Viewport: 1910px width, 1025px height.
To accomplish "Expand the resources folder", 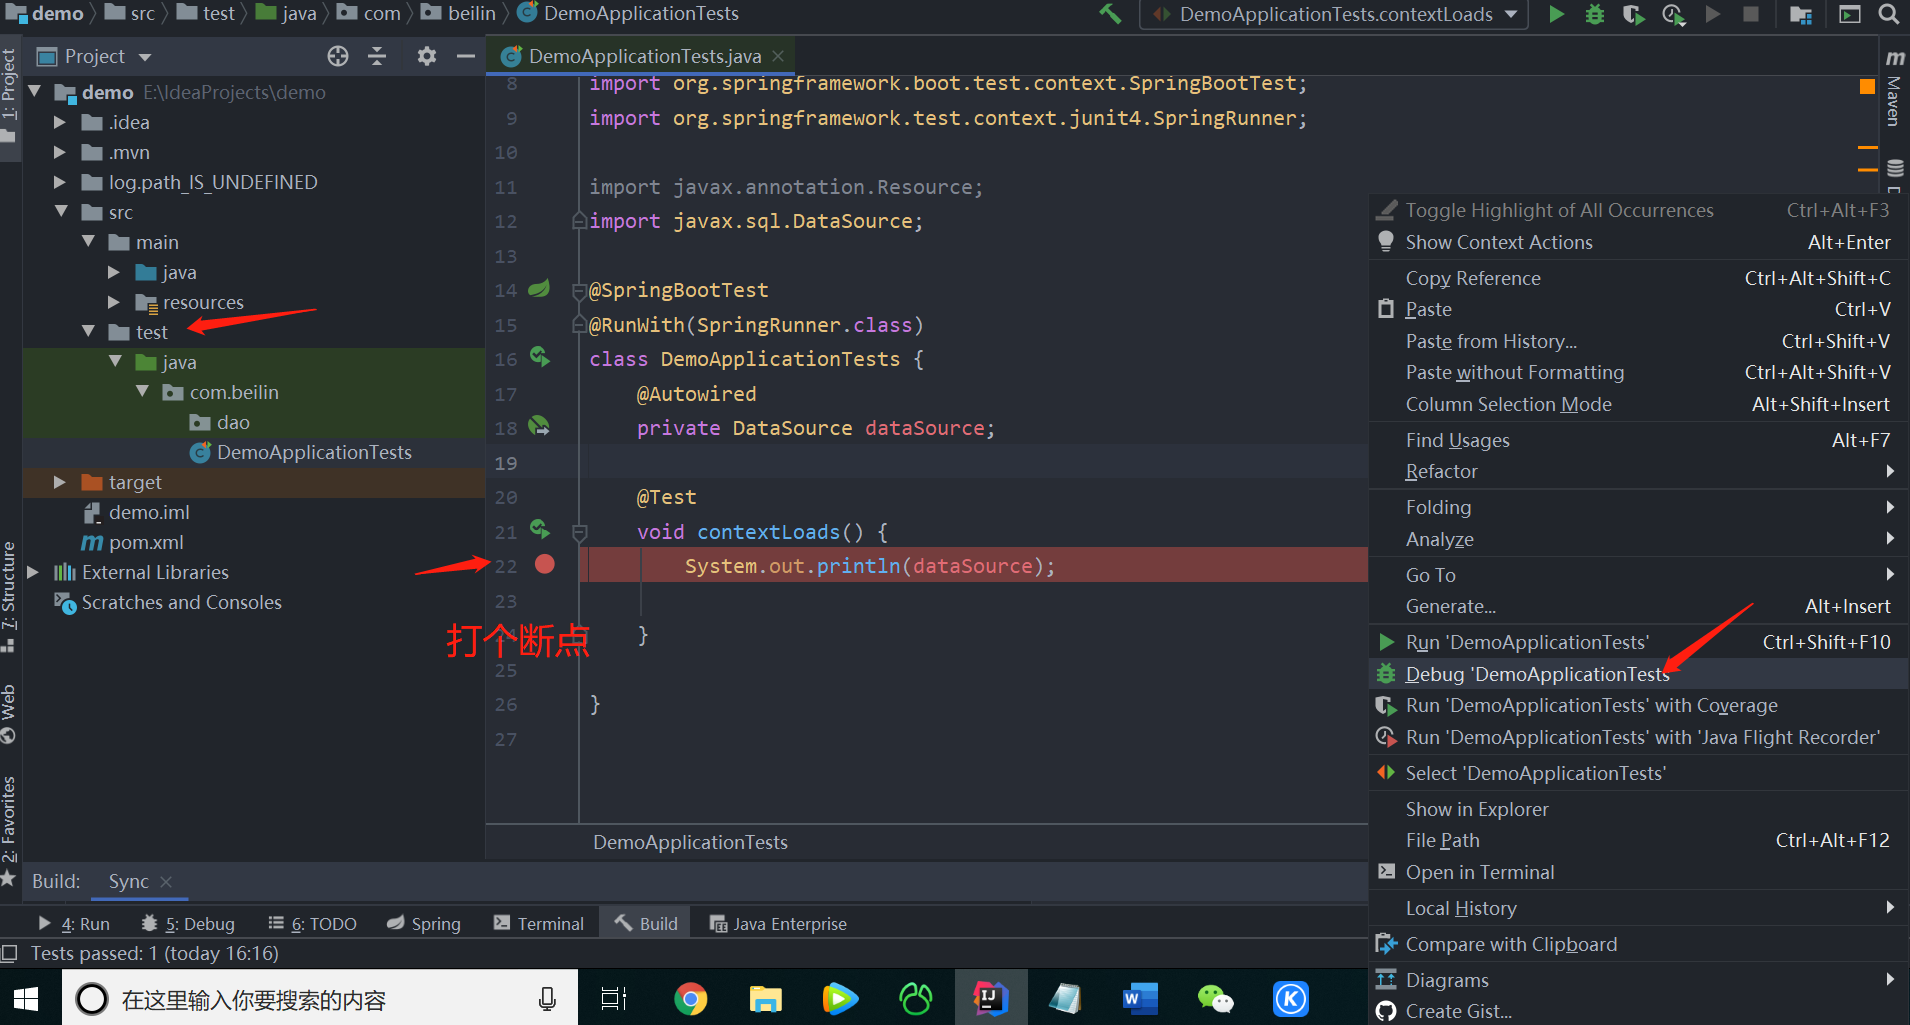I will tap(113, 302).
